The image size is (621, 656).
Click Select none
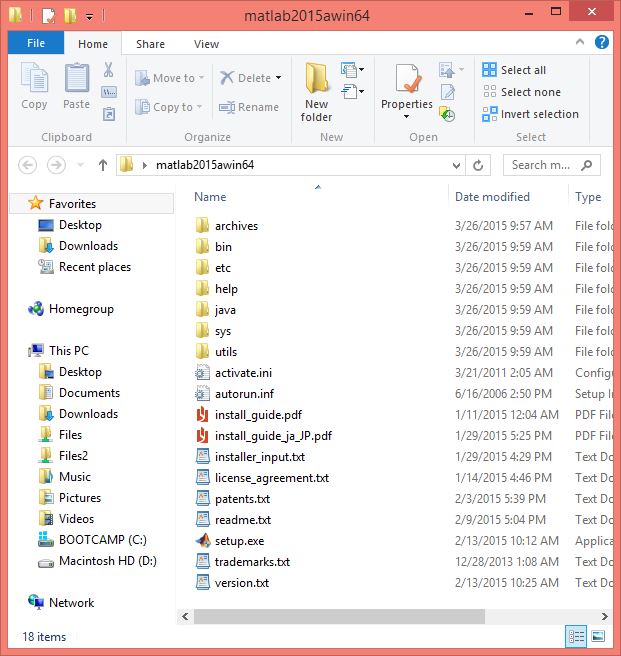click(x=521, y=92)
